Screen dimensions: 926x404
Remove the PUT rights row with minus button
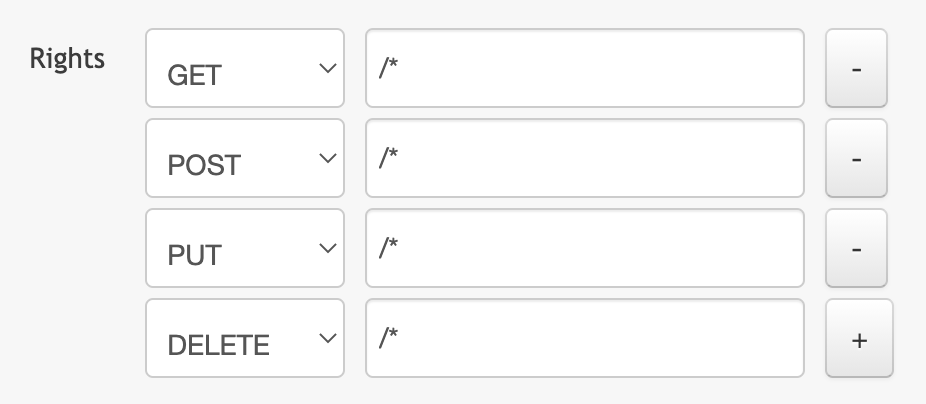point(856,248)
